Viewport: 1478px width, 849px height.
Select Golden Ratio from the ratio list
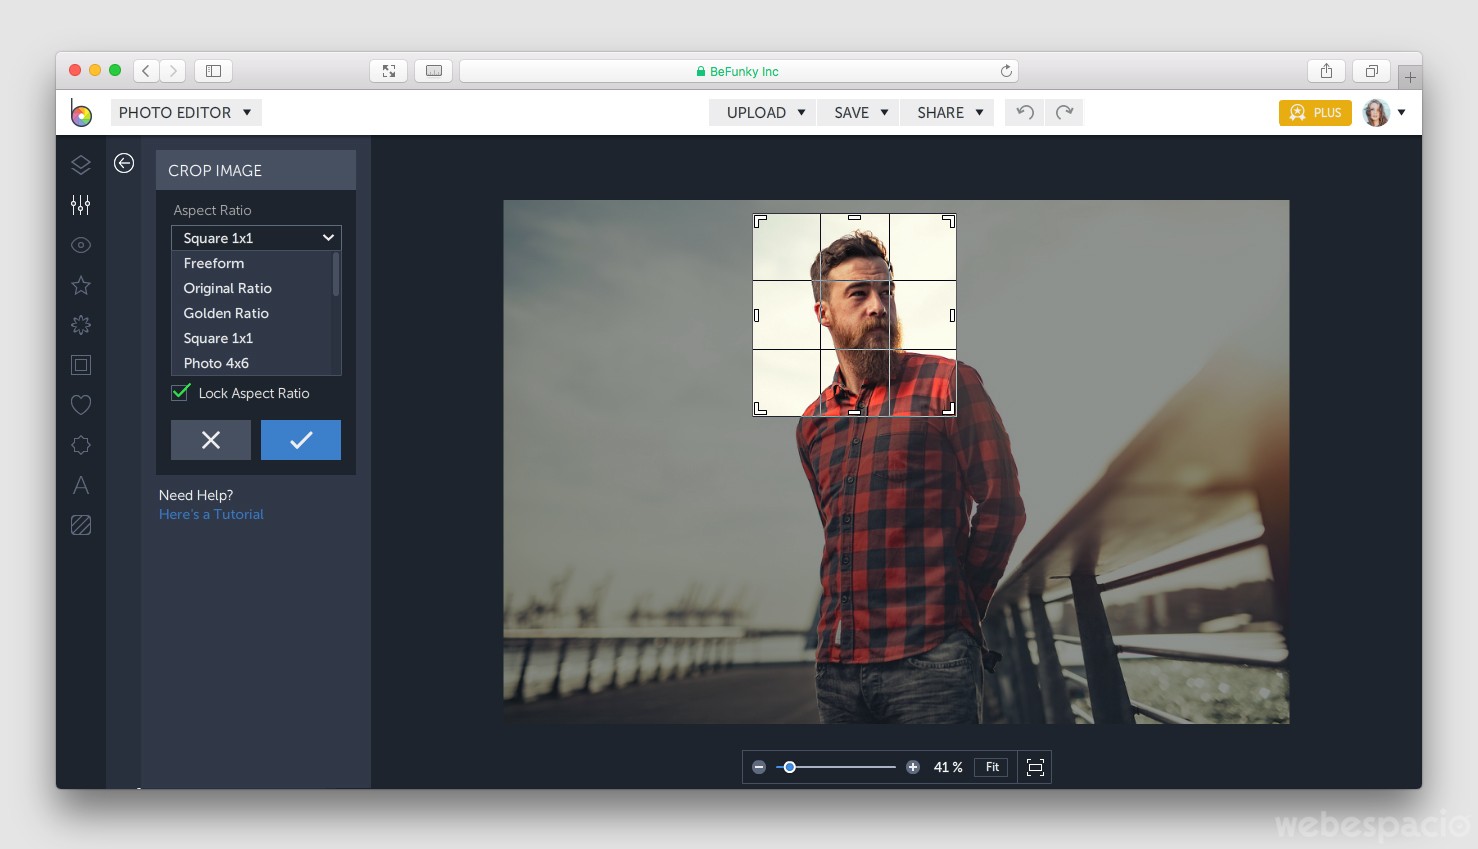pos(226,313)
